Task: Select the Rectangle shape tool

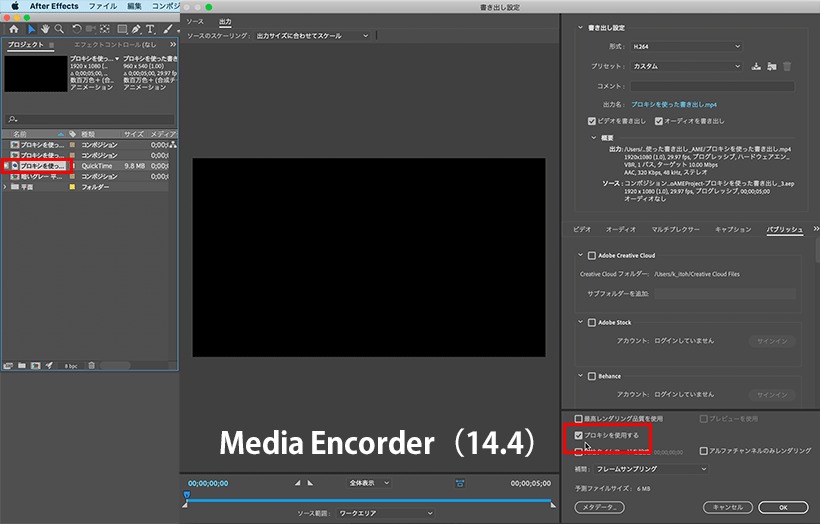Action: (x=122, y=29)
